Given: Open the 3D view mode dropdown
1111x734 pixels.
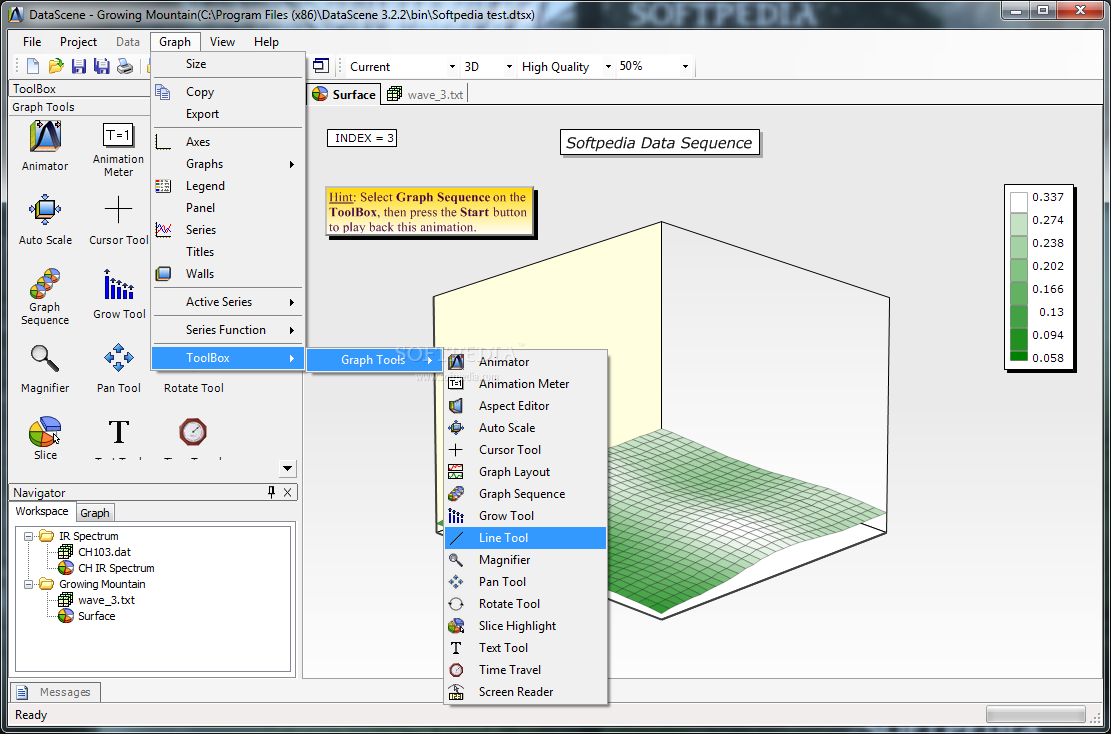Looking at the screenshot, I should (x=509, y=67).
